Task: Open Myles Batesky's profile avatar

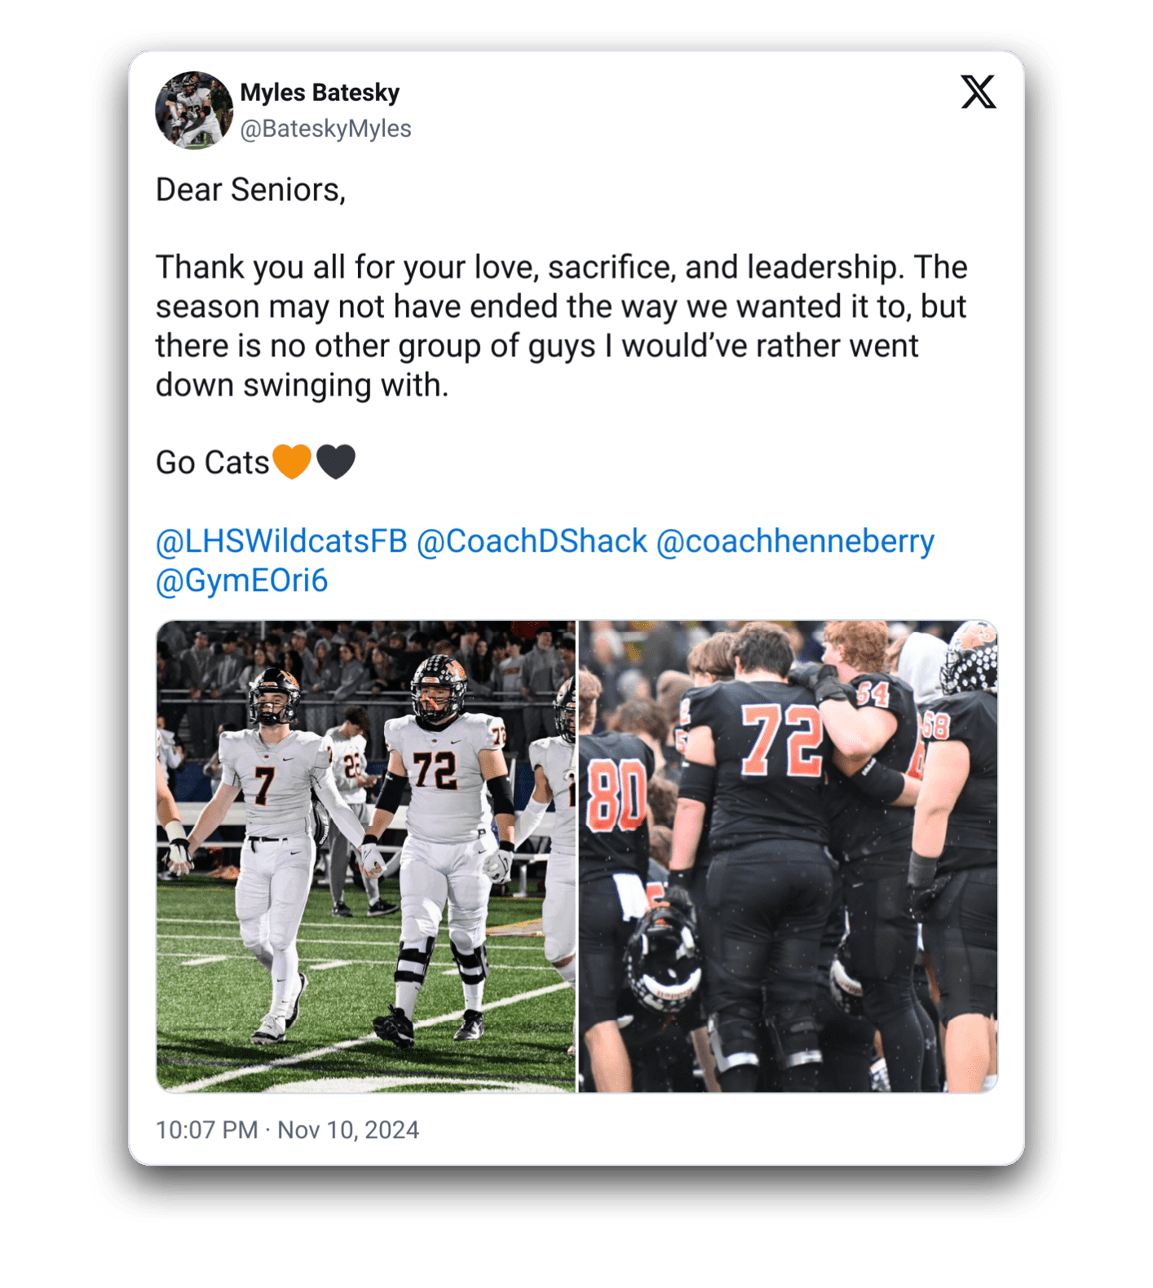Action: (194, 110)
